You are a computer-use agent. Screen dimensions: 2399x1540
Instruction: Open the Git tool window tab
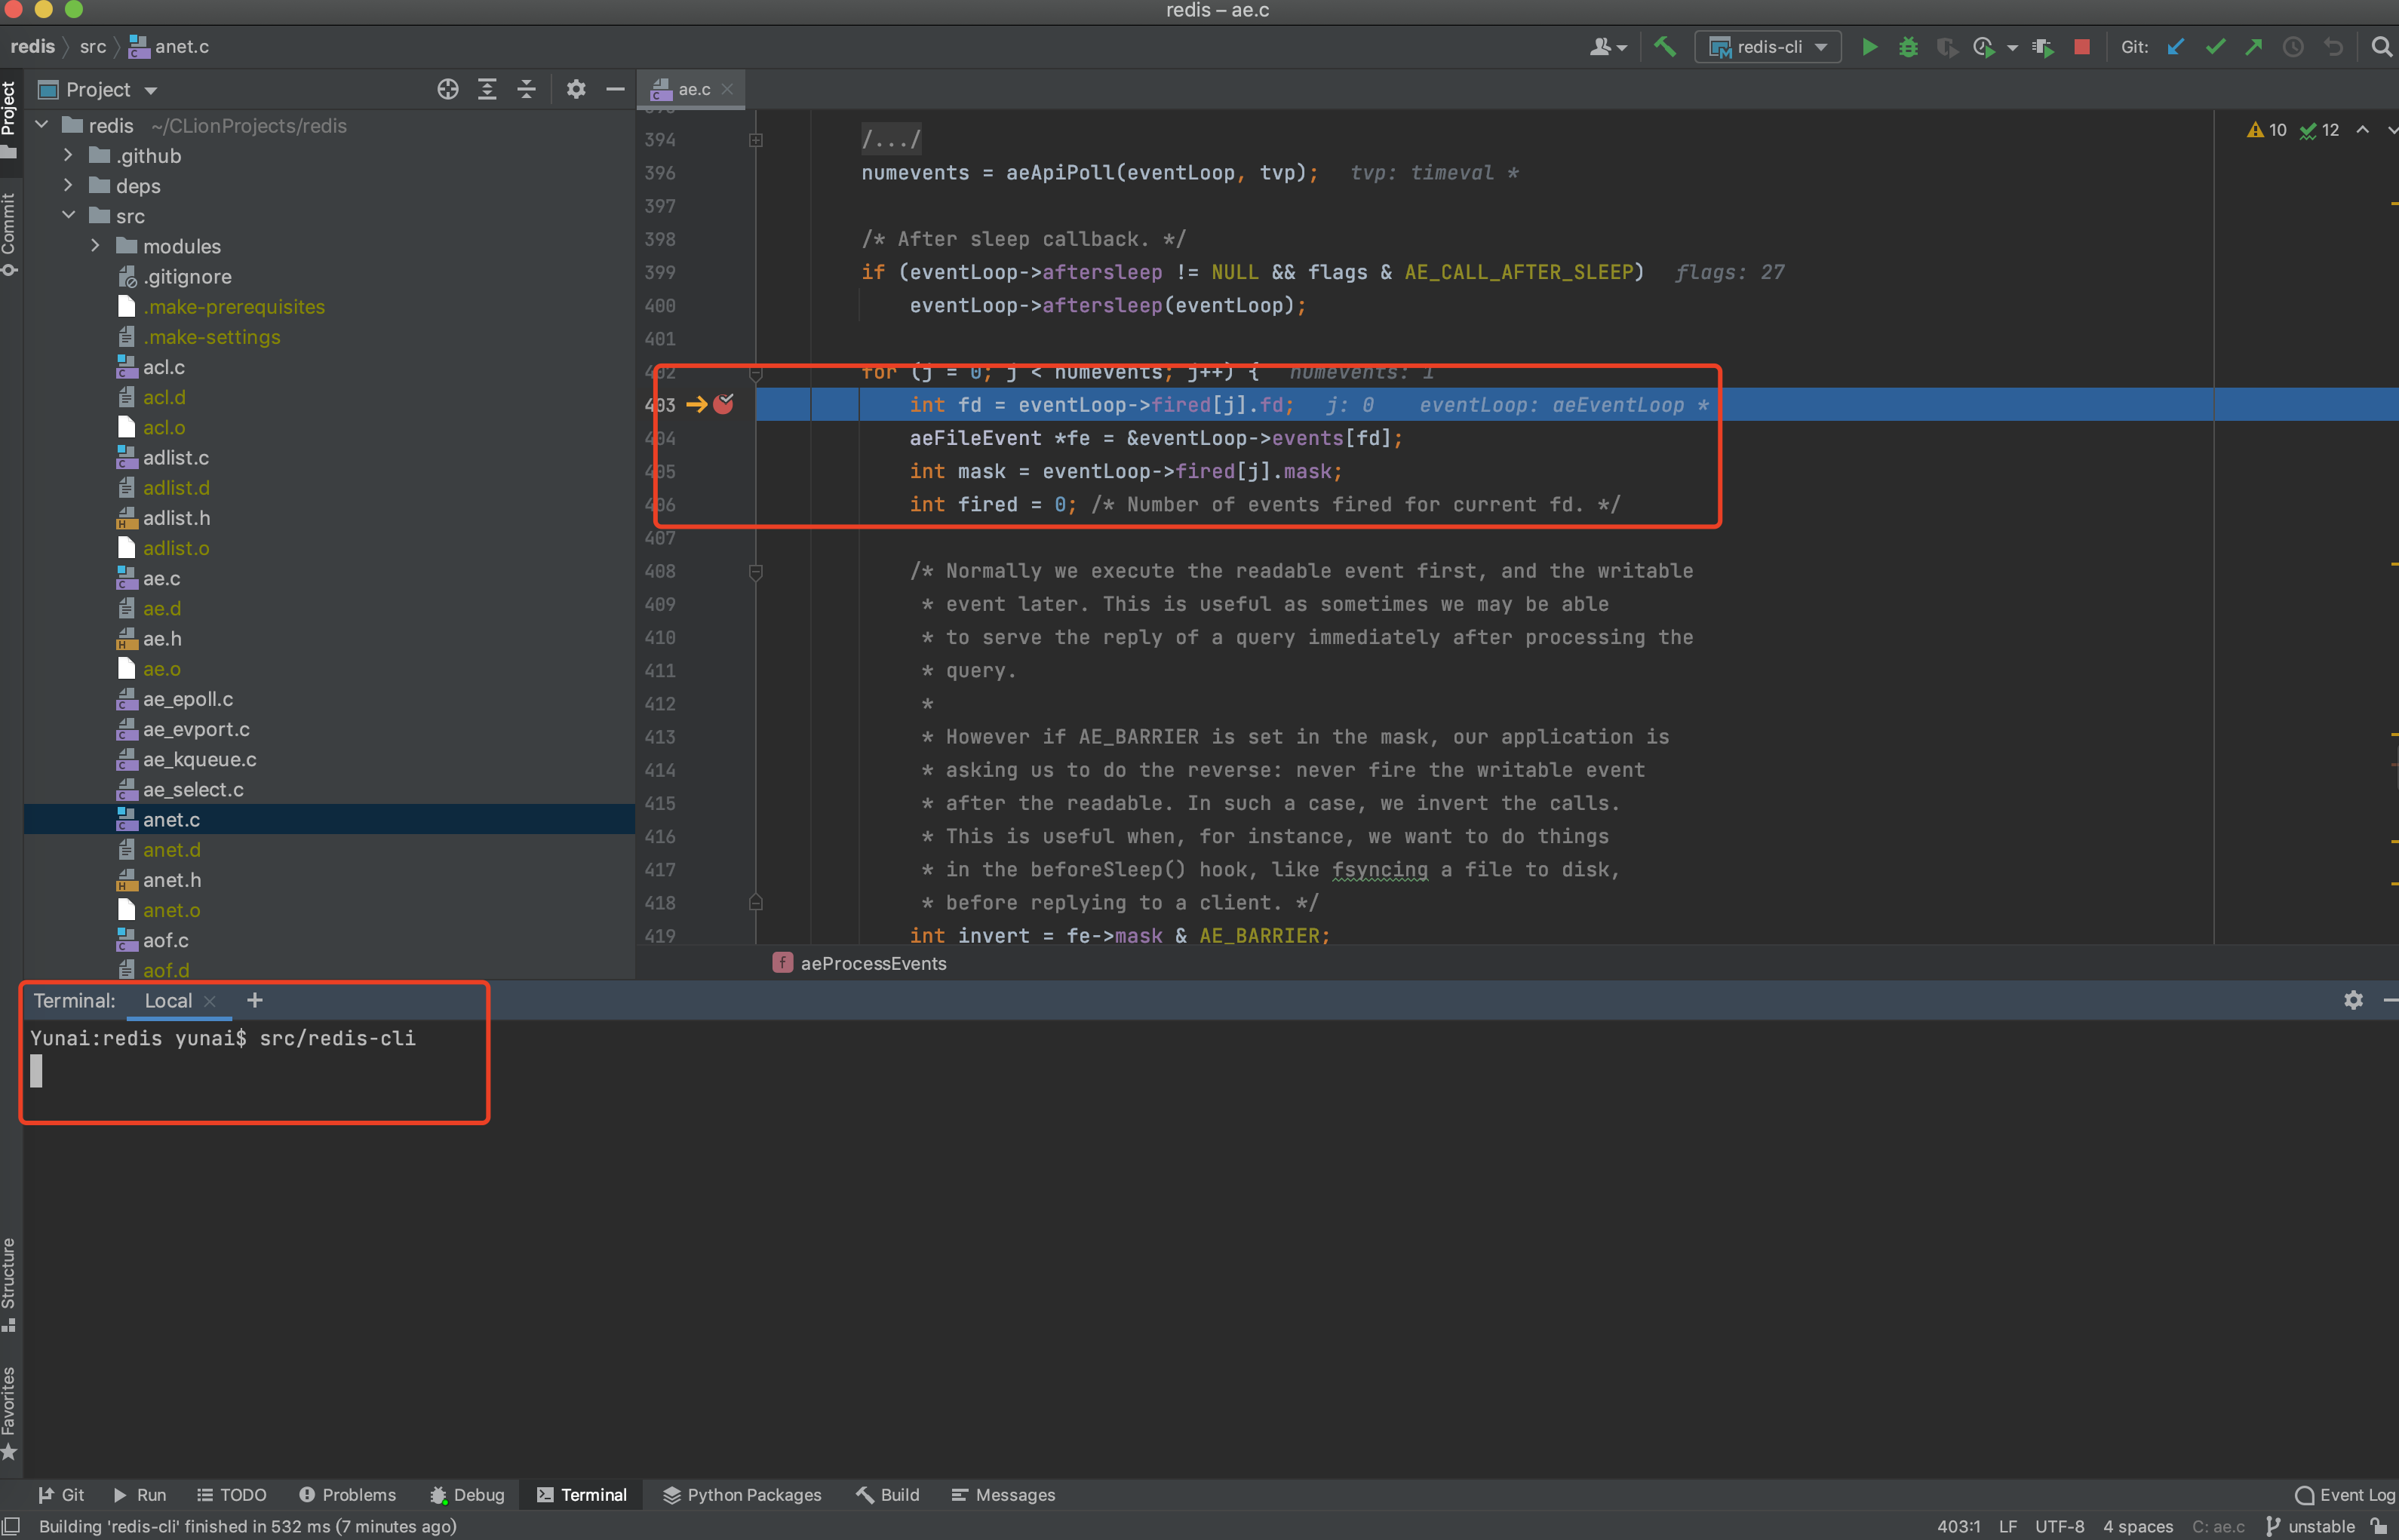coord(61,1494)
